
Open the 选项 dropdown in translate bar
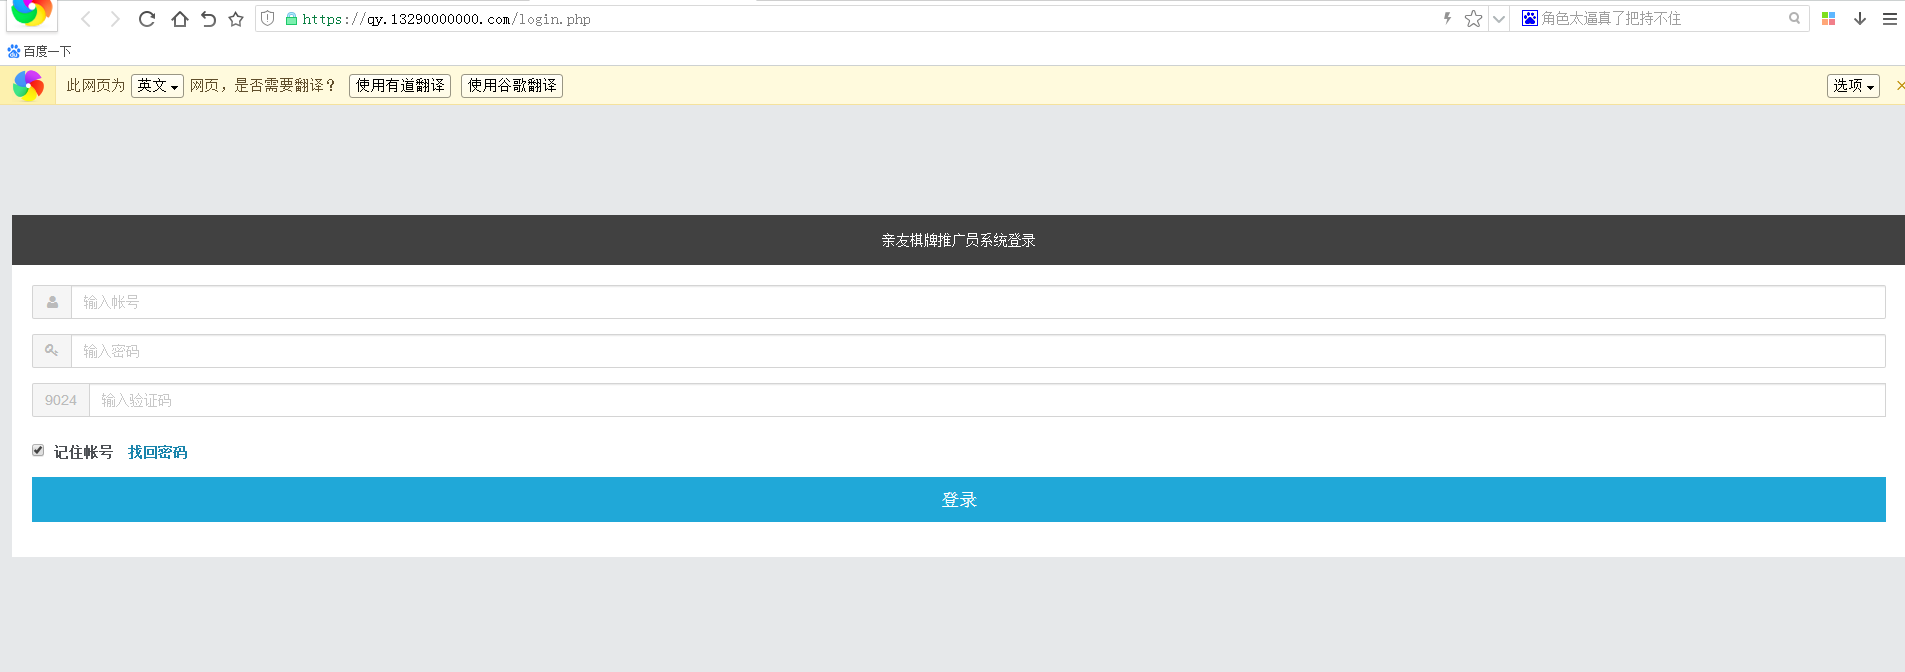(x=1853, y=86)
